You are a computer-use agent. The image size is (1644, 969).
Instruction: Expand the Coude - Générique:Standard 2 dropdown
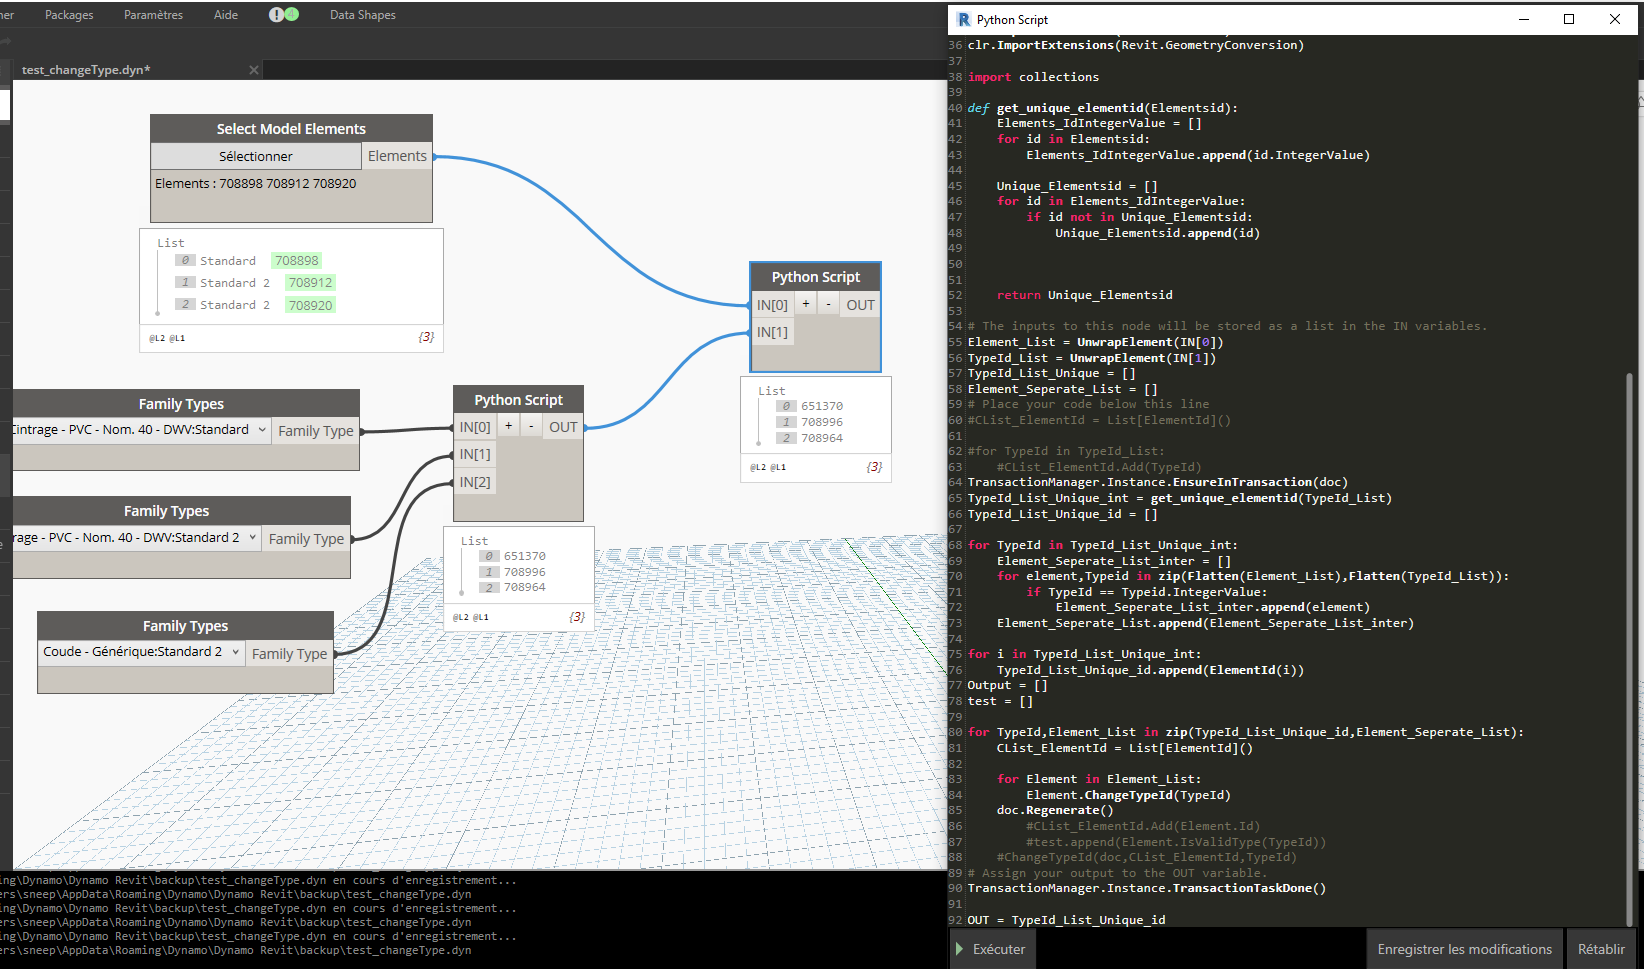coord(236,652)
